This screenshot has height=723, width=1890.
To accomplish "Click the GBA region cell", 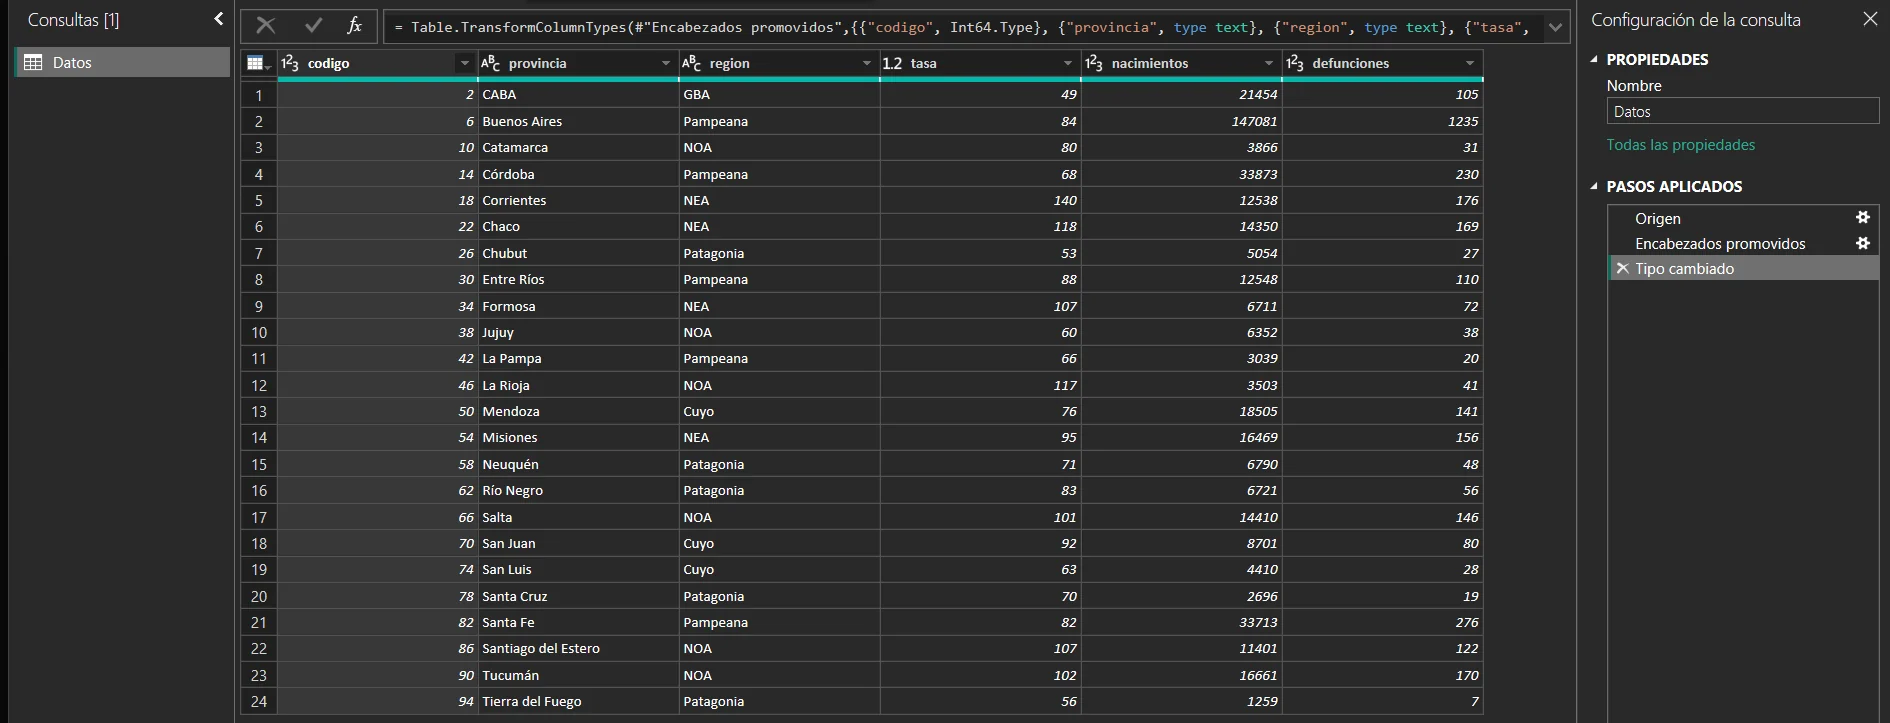I will 780,95.
